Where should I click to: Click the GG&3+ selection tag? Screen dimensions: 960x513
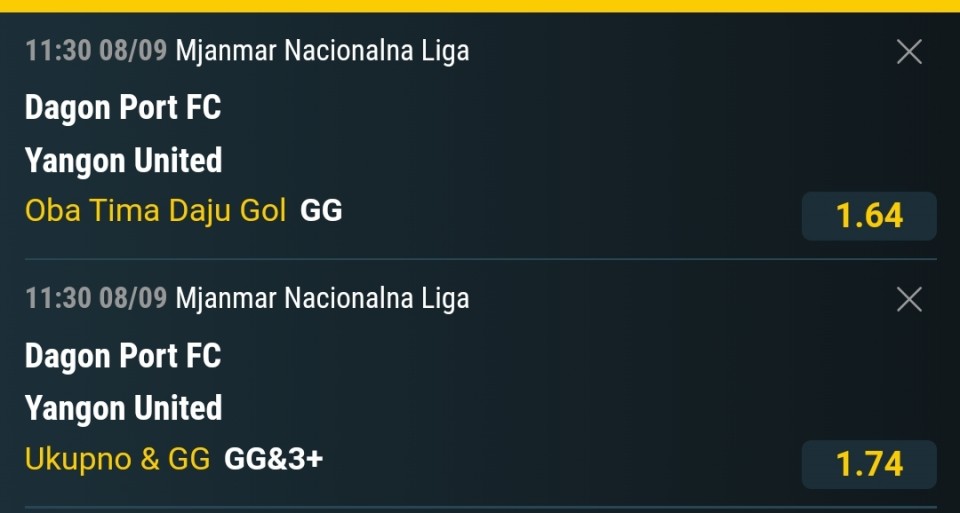[x=273, y=459]
